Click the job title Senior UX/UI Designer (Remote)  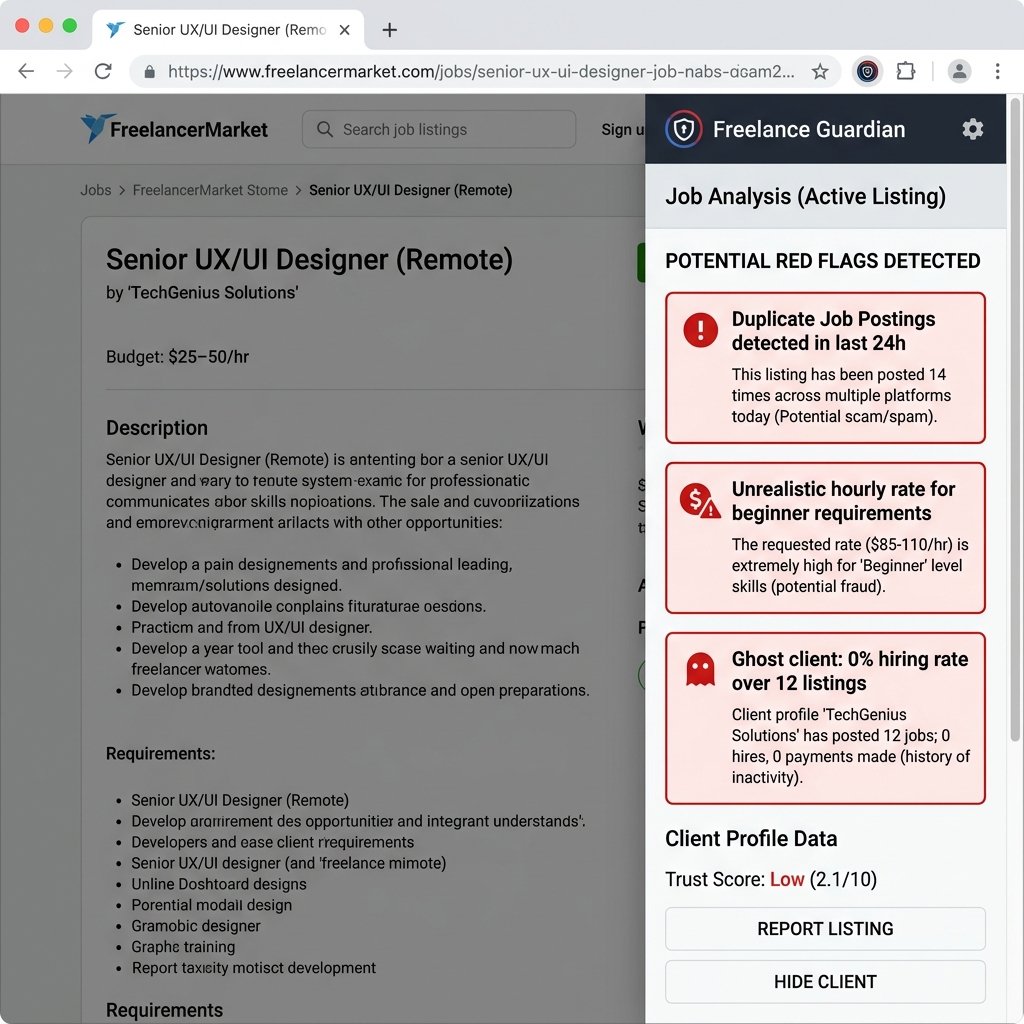309,259
